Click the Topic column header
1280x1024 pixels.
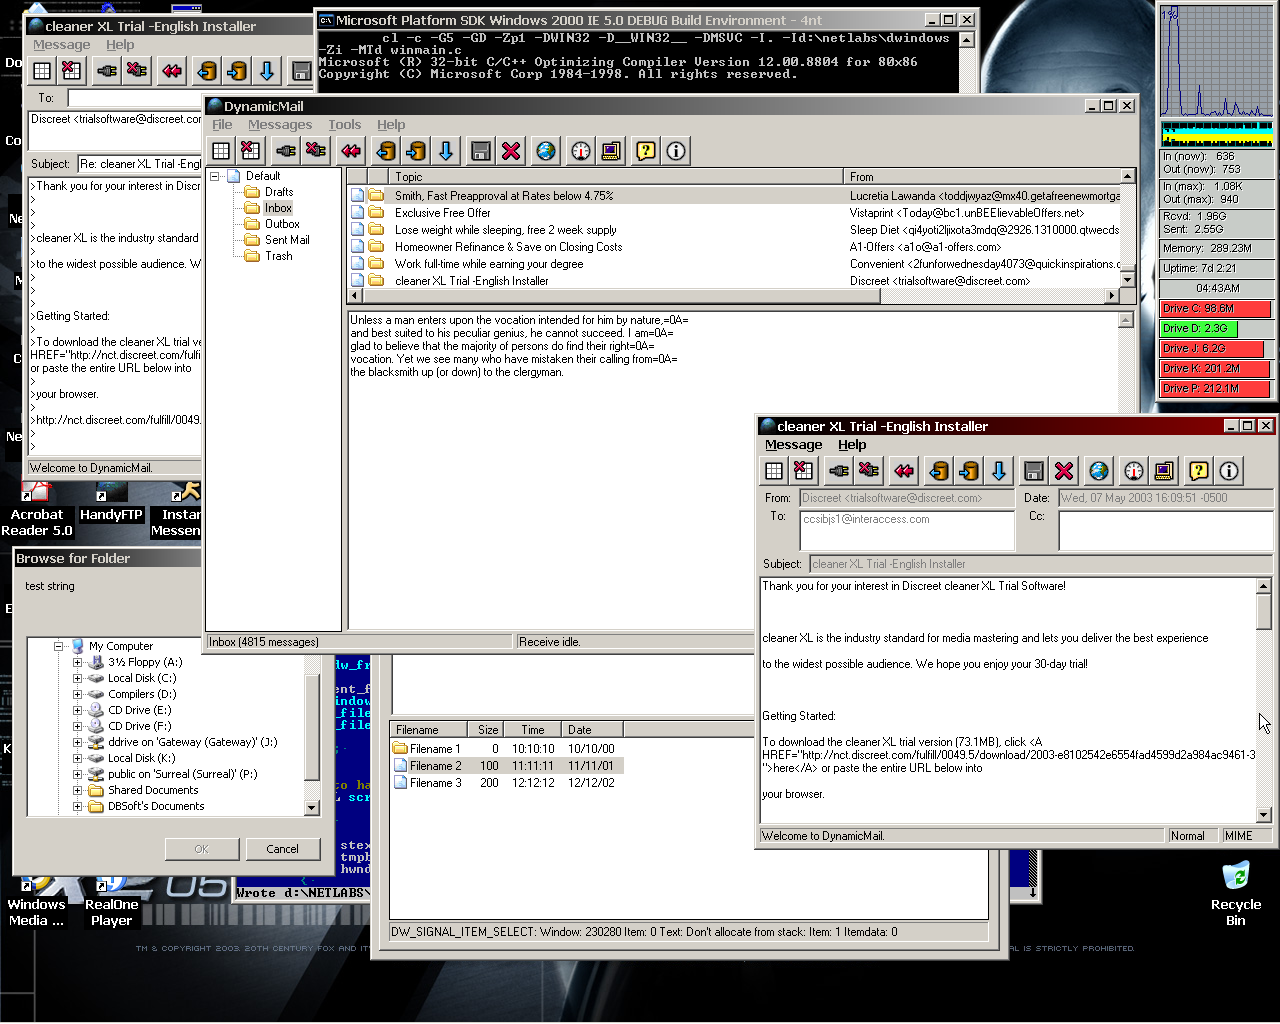(614, 176)
